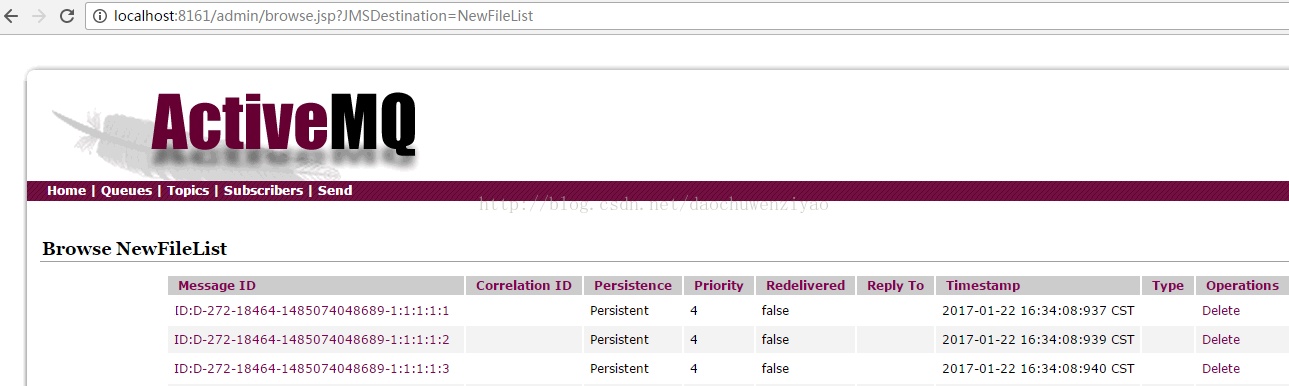Open the Subscribers menu link
1289x386 pixels.
pyautogui.click(x=263, y=190)
